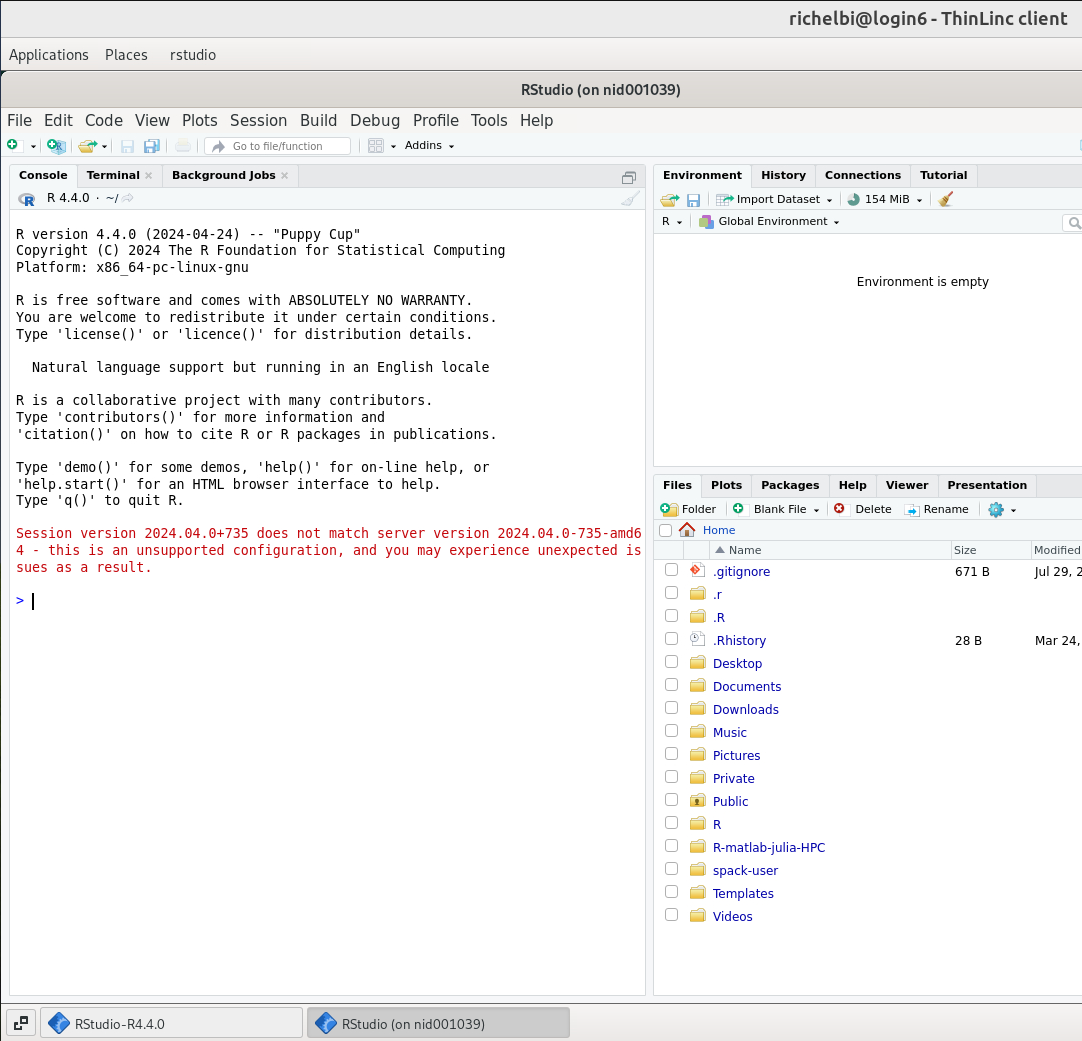Focus the Go to file/function search field
Viewport: 1082px width, 1041px height.
[x=277, y=145]
